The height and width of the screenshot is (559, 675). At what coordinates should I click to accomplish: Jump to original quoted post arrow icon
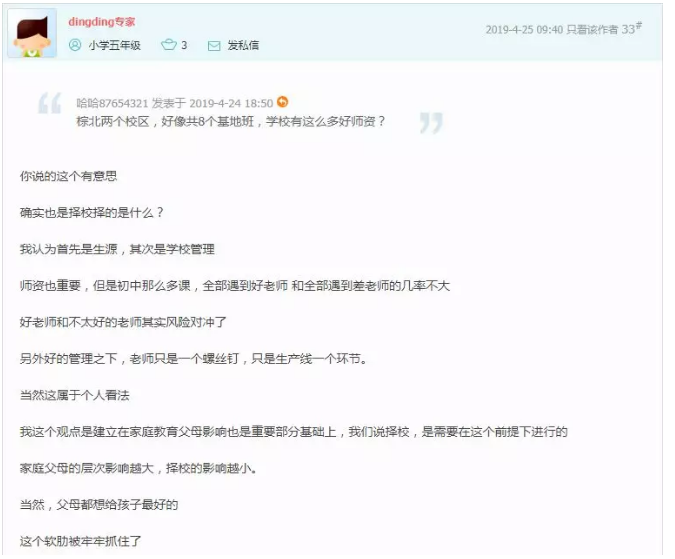(282, 102)
